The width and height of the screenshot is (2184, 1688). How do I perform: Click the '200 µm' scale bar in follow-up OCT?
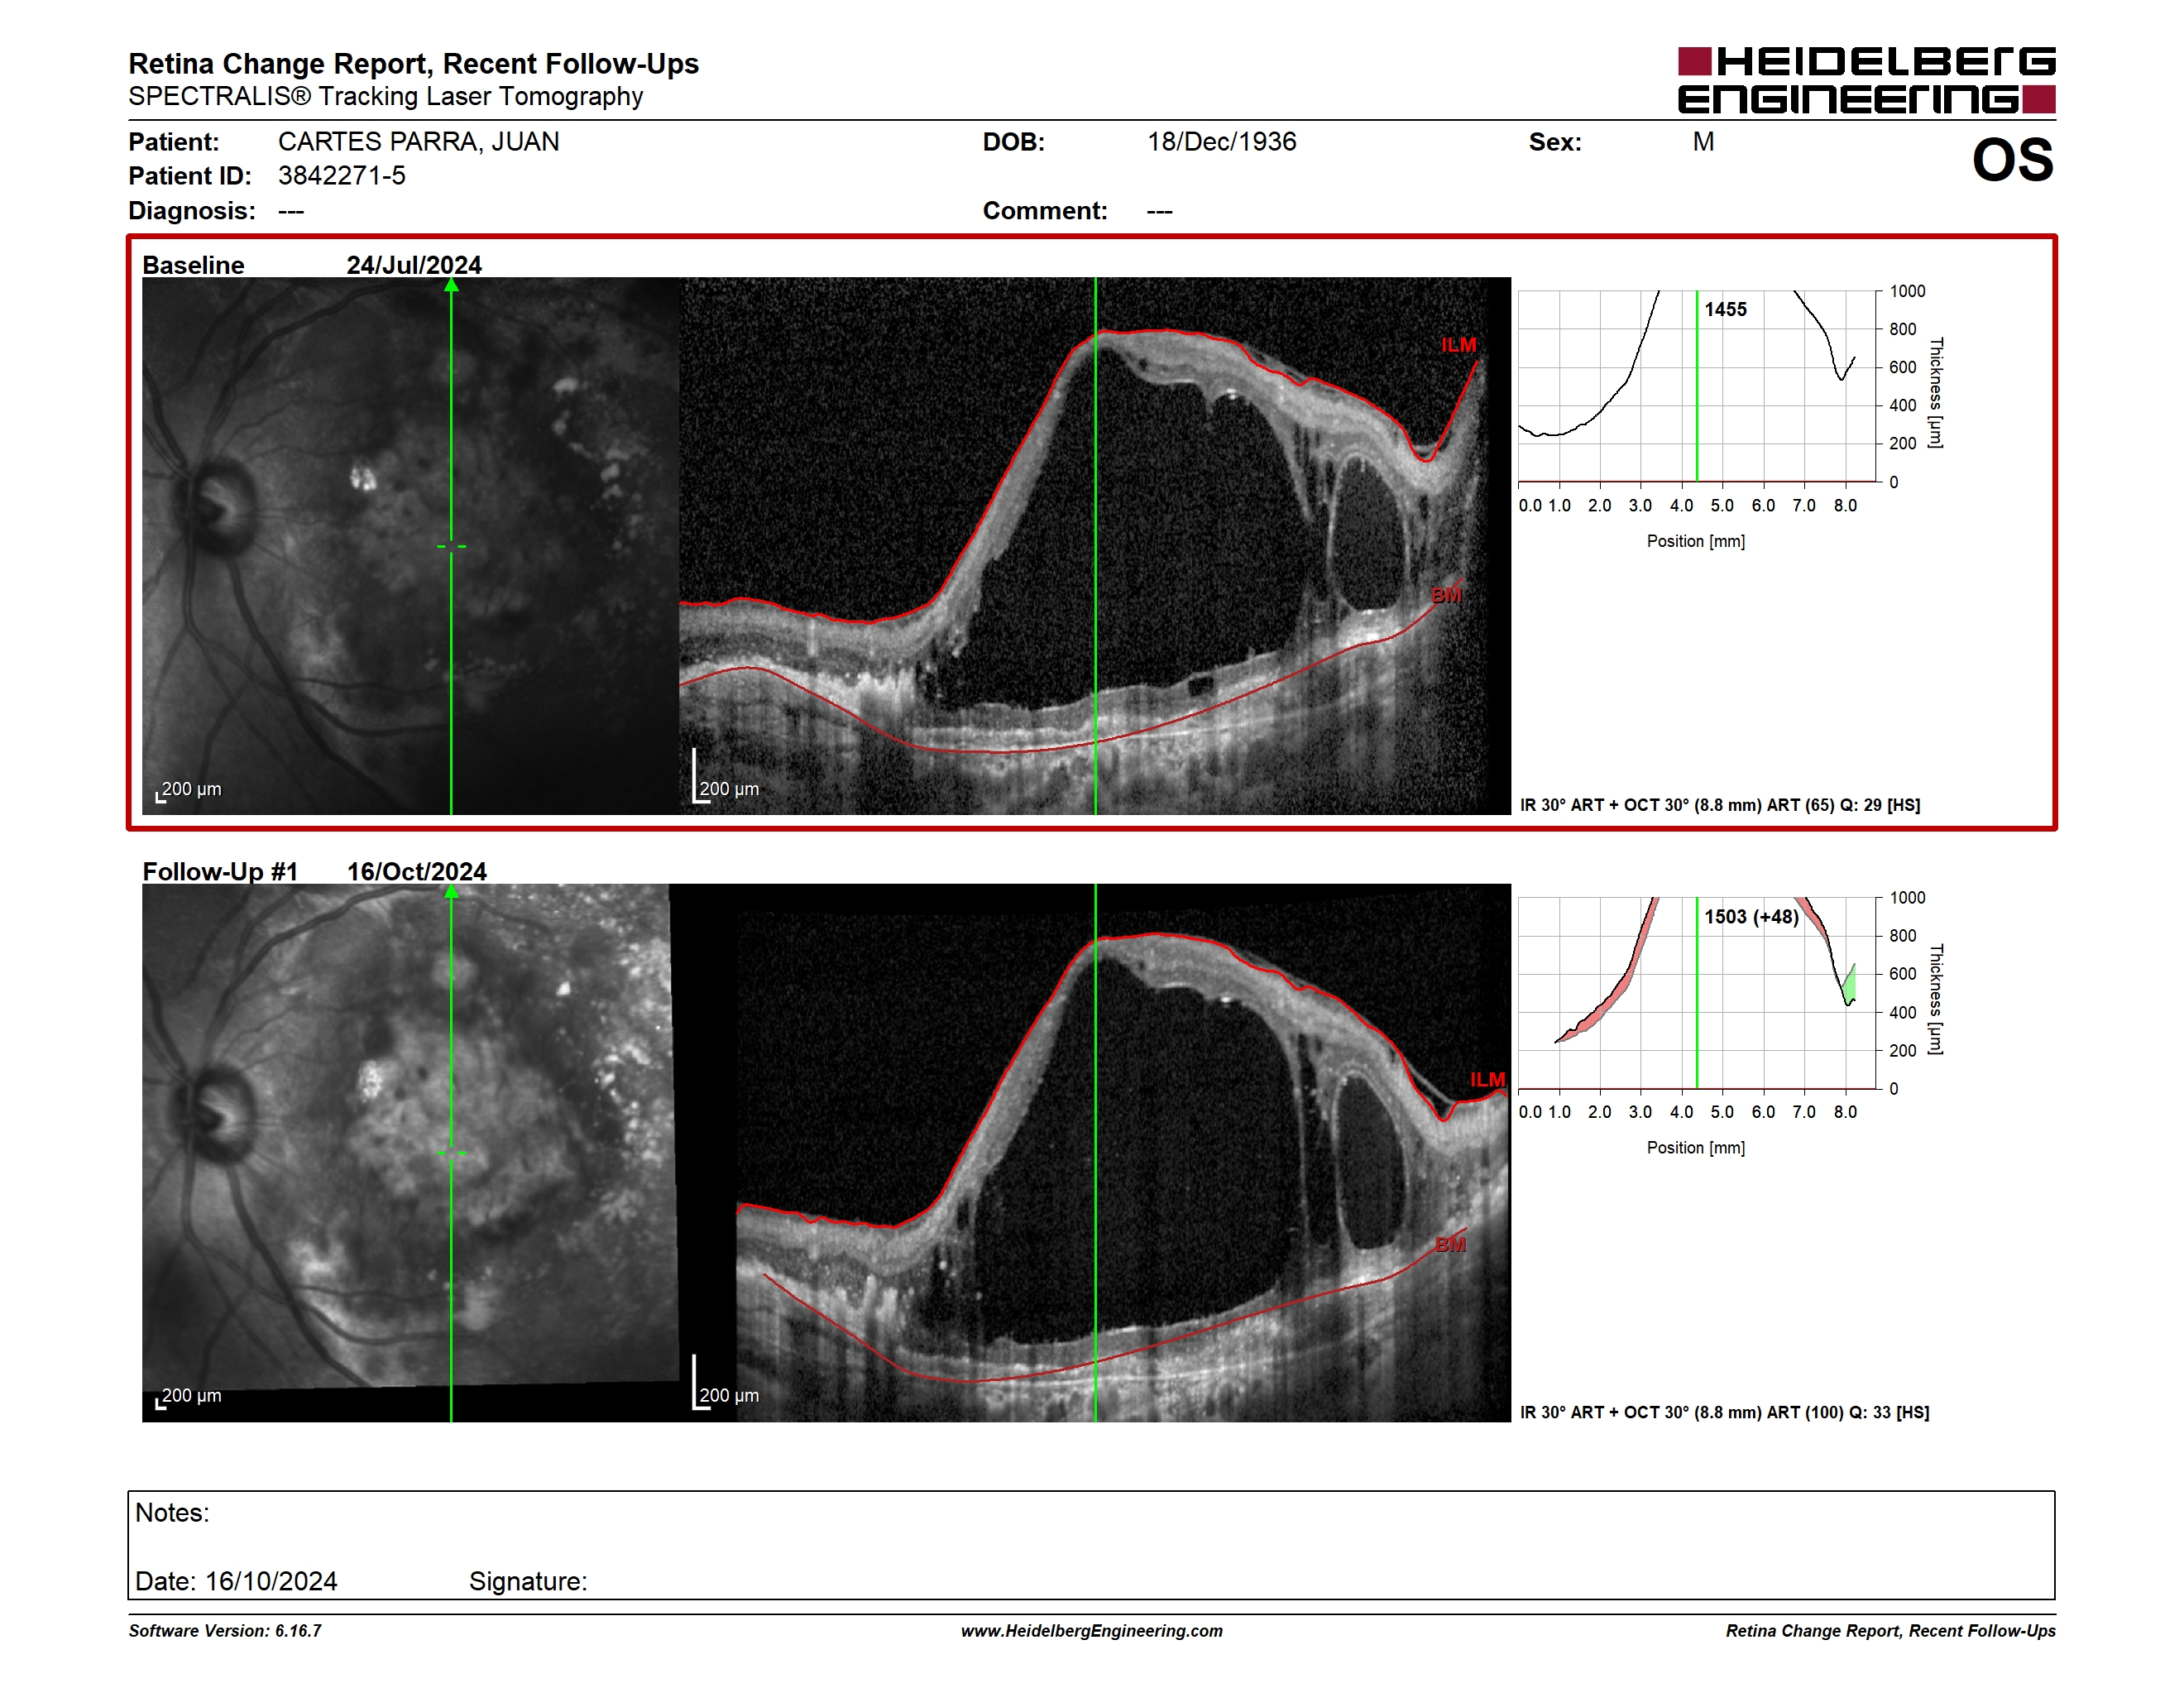726,1382
